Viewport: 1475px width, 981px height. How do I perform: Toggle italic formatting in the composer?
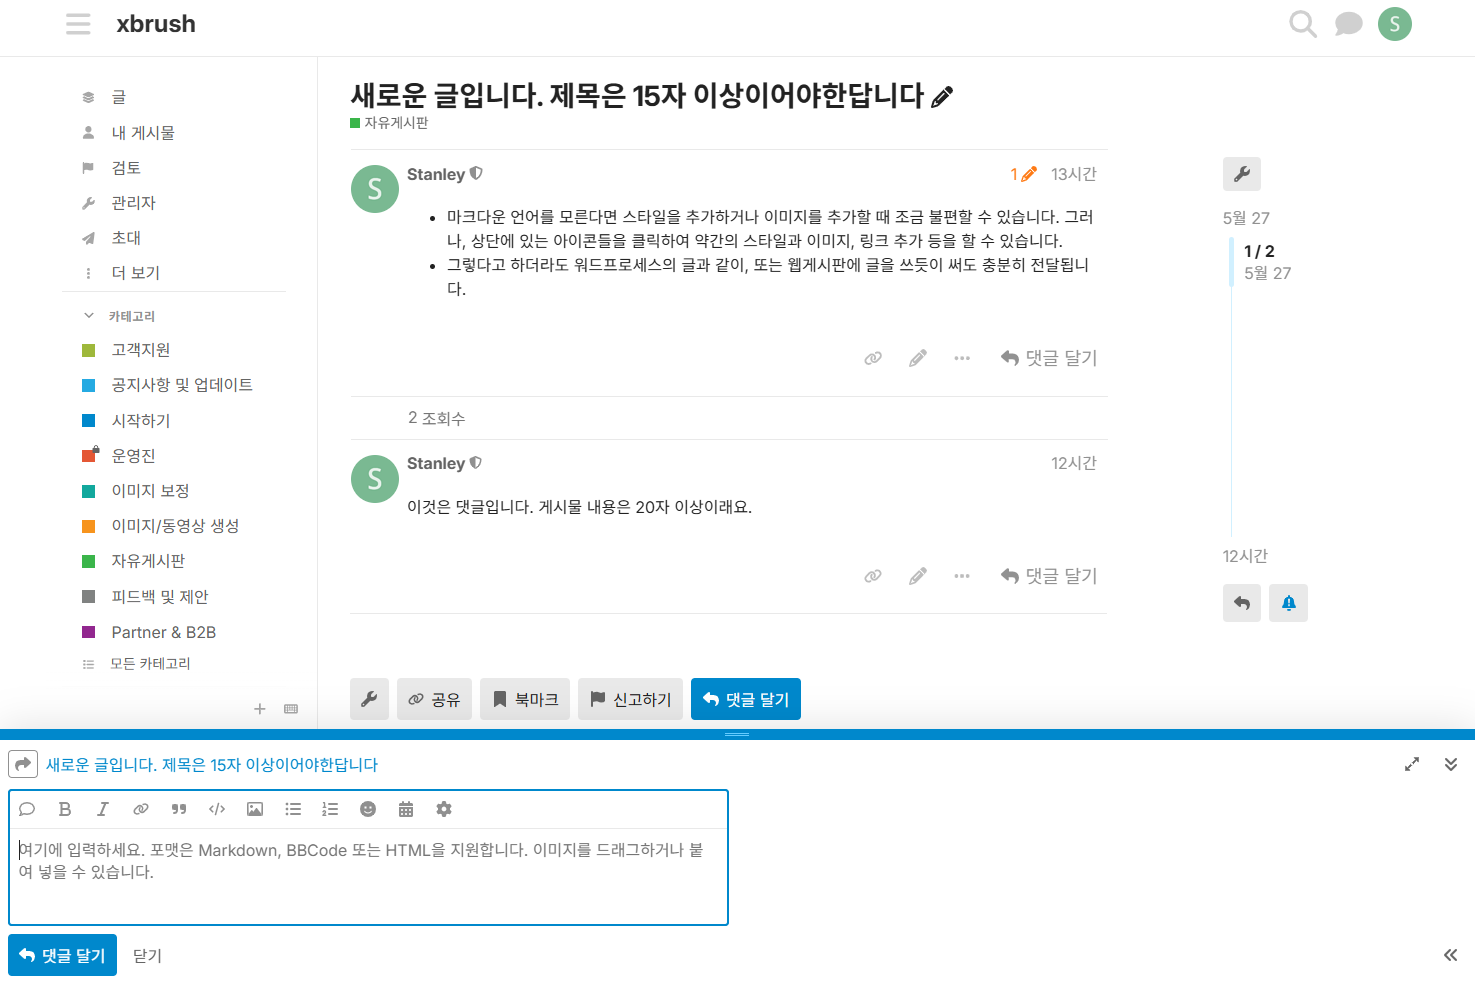point(102,809)
